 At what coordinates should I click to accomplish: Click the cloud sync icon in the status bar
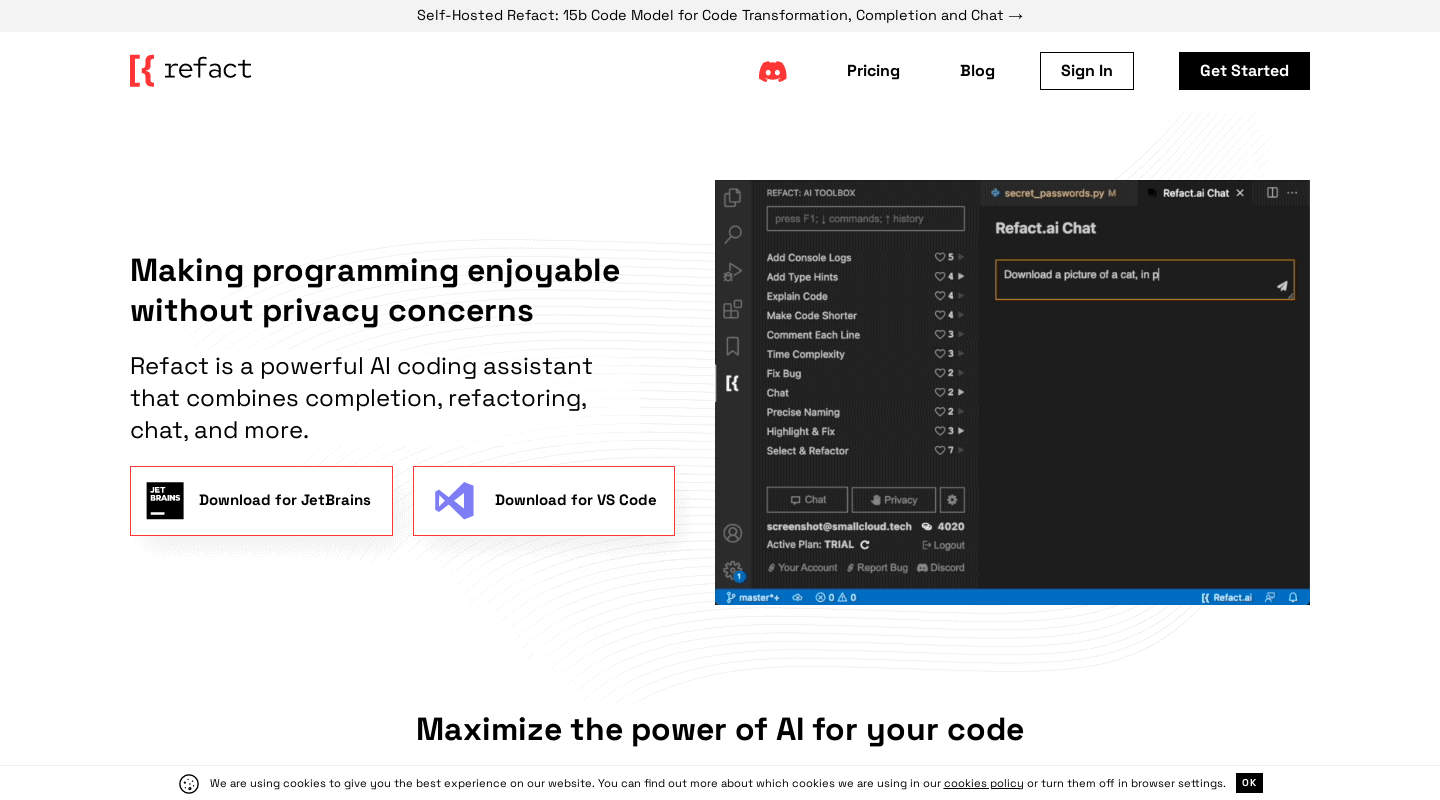(x=797, y=598)
